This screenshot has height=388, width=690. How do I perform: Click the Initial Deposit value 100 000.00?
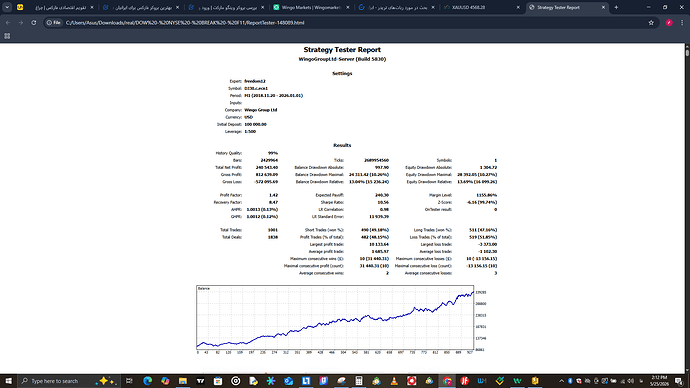coord(255,124)
